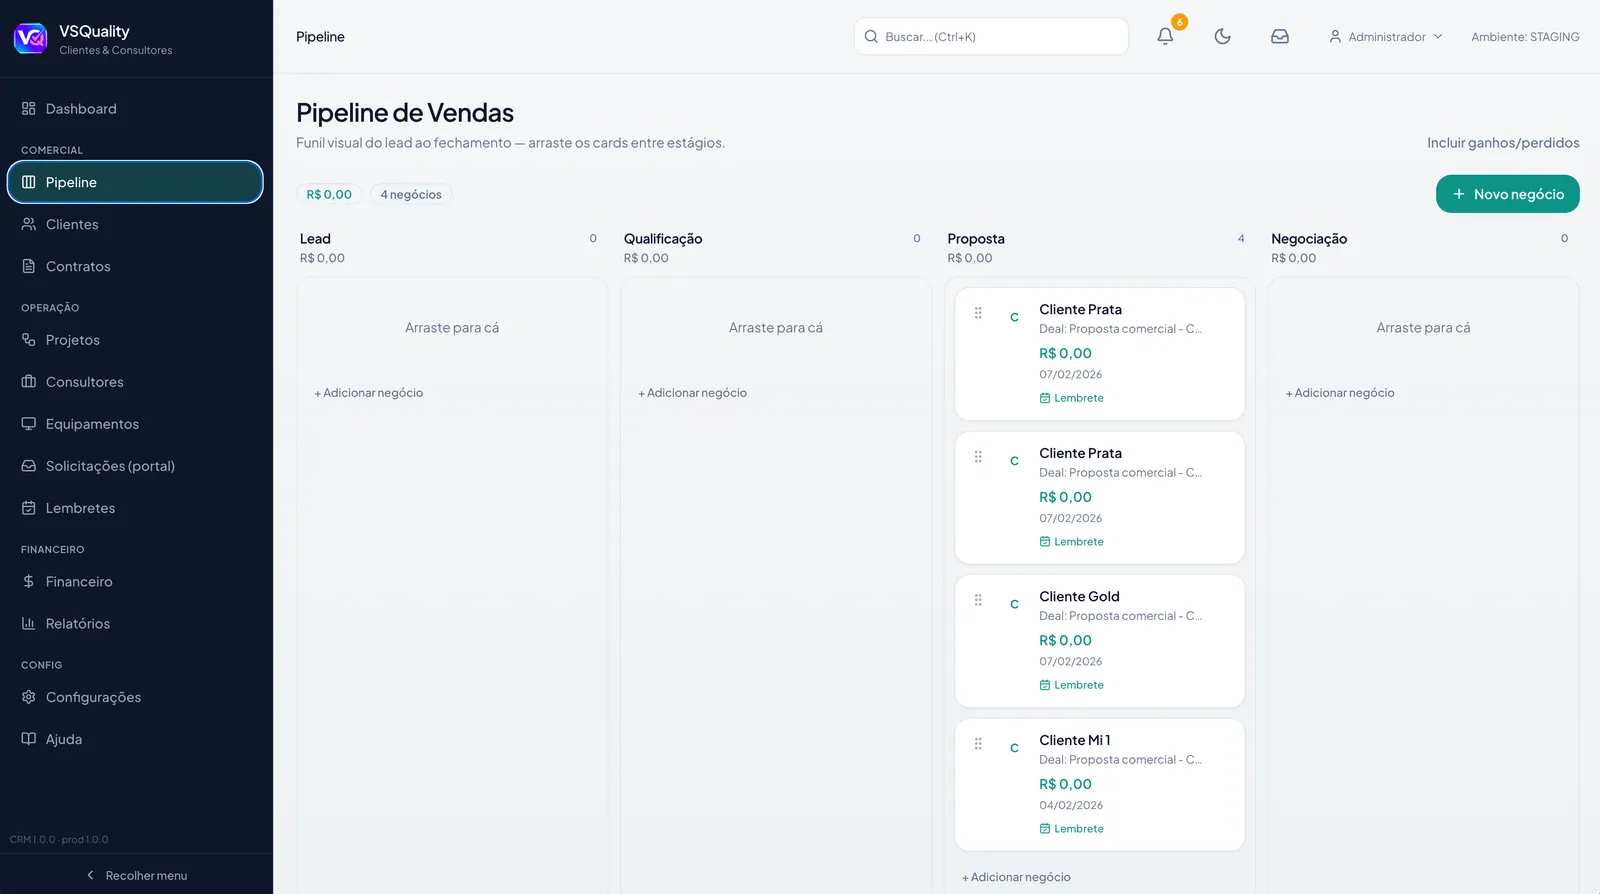Image resolution: width=1600 pixels, height=894 pixels.
Task: Open Dashboard in the sidebar
Action: click(x=136, y=109)
